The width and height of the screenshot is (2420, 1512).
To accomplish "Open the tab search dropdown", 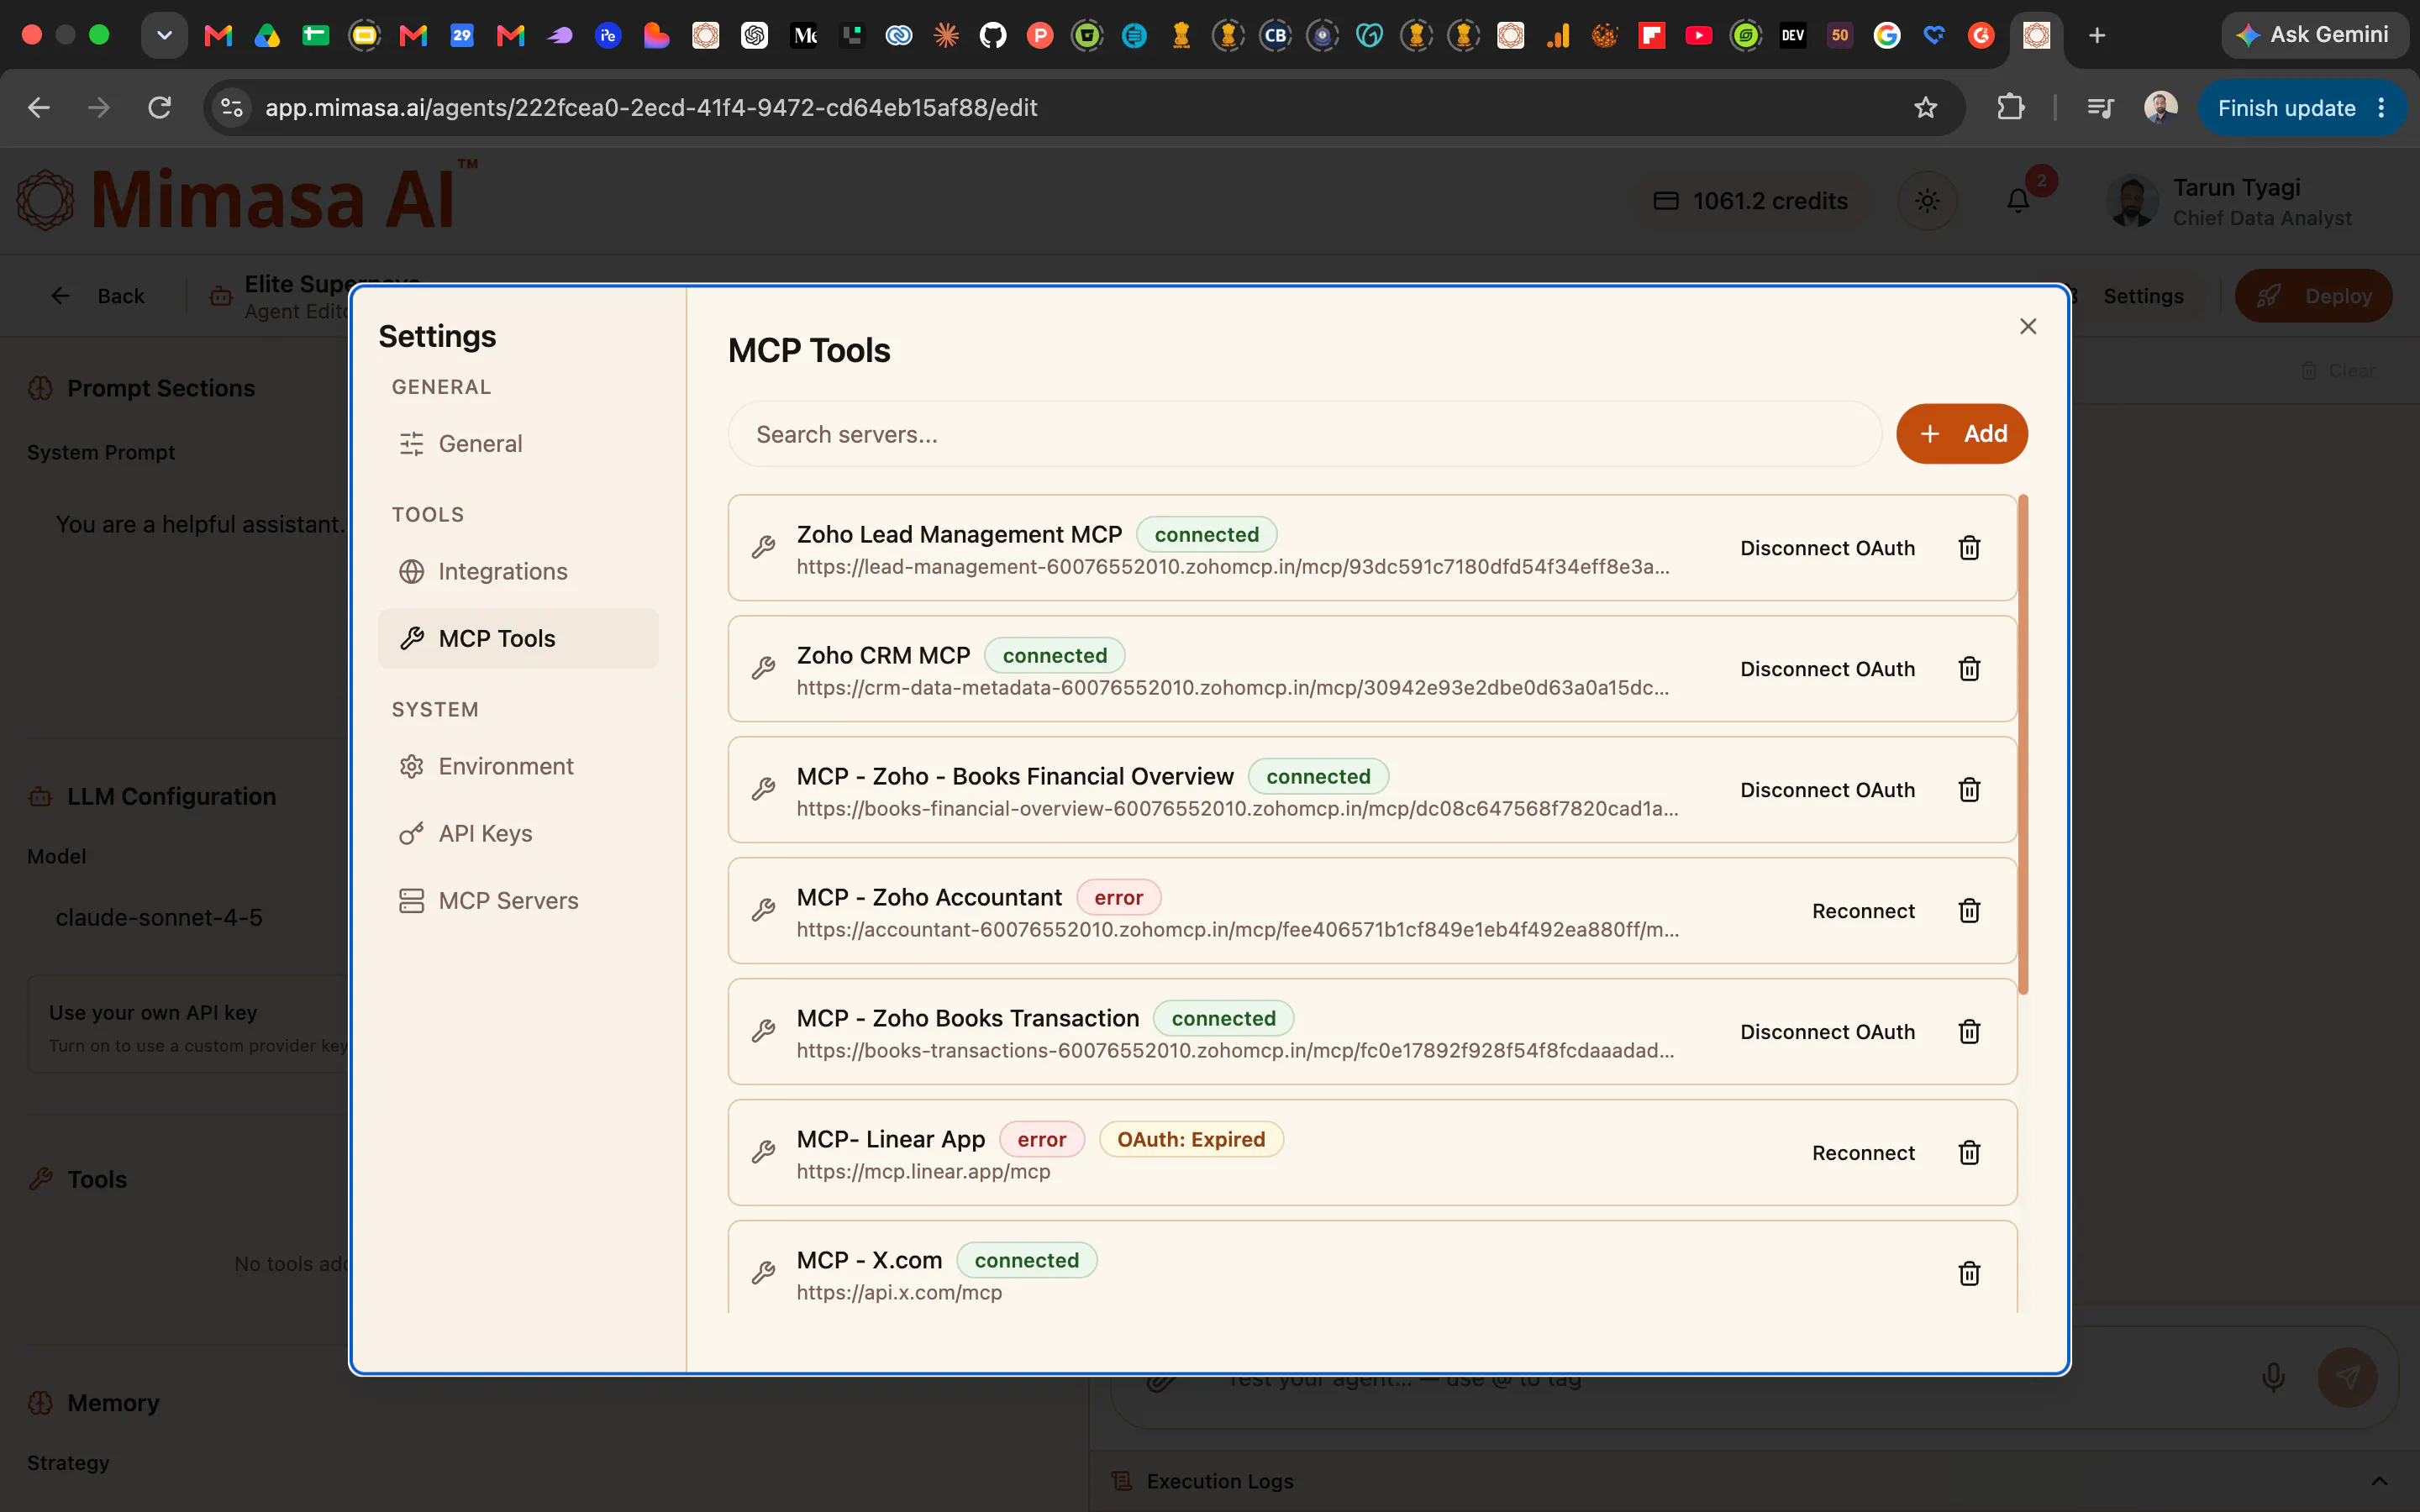I will tap(164, 36).
